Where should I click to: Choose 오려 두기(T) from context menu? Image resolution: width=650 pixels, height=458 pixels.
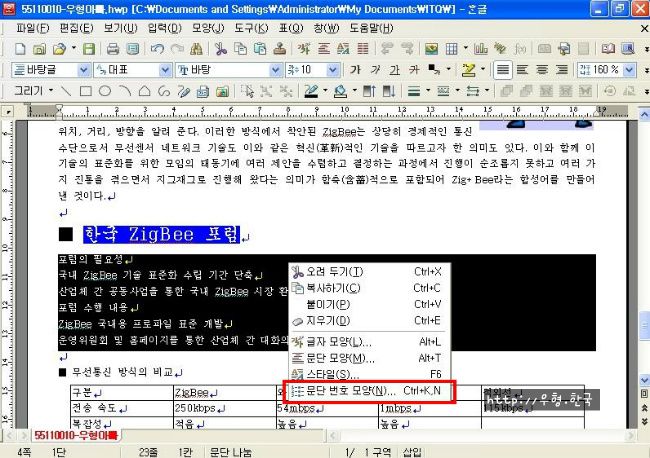pos(367,272)
